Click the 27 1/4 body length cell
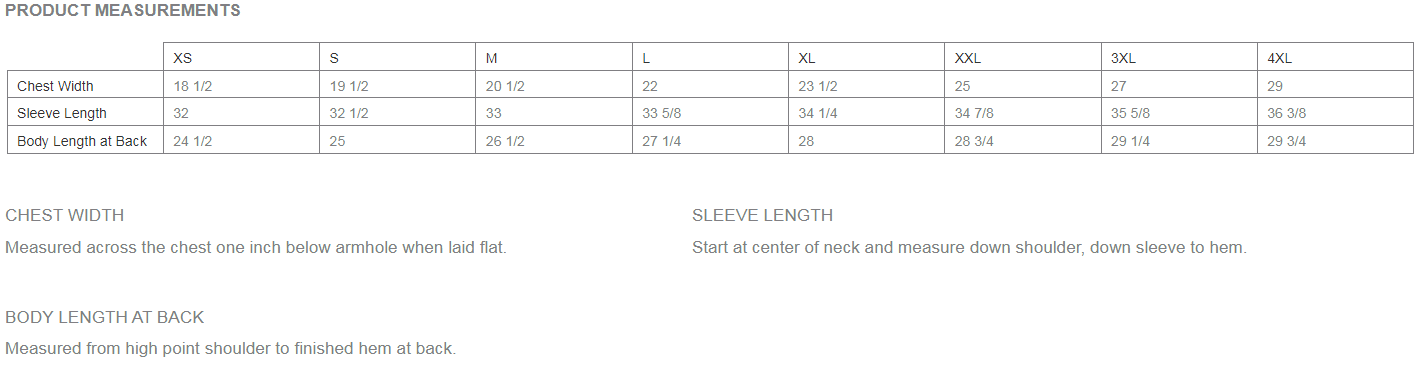The image size is (1420, 365). pos(710,141)
